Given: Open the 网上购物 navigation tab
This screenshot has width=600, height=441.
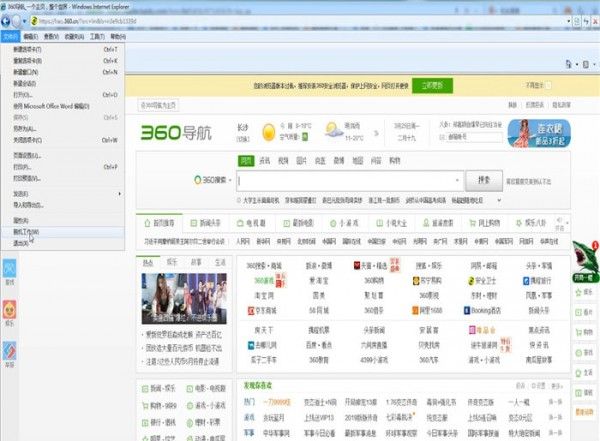Looking at the screenshot, I should [x=485, y=223].
